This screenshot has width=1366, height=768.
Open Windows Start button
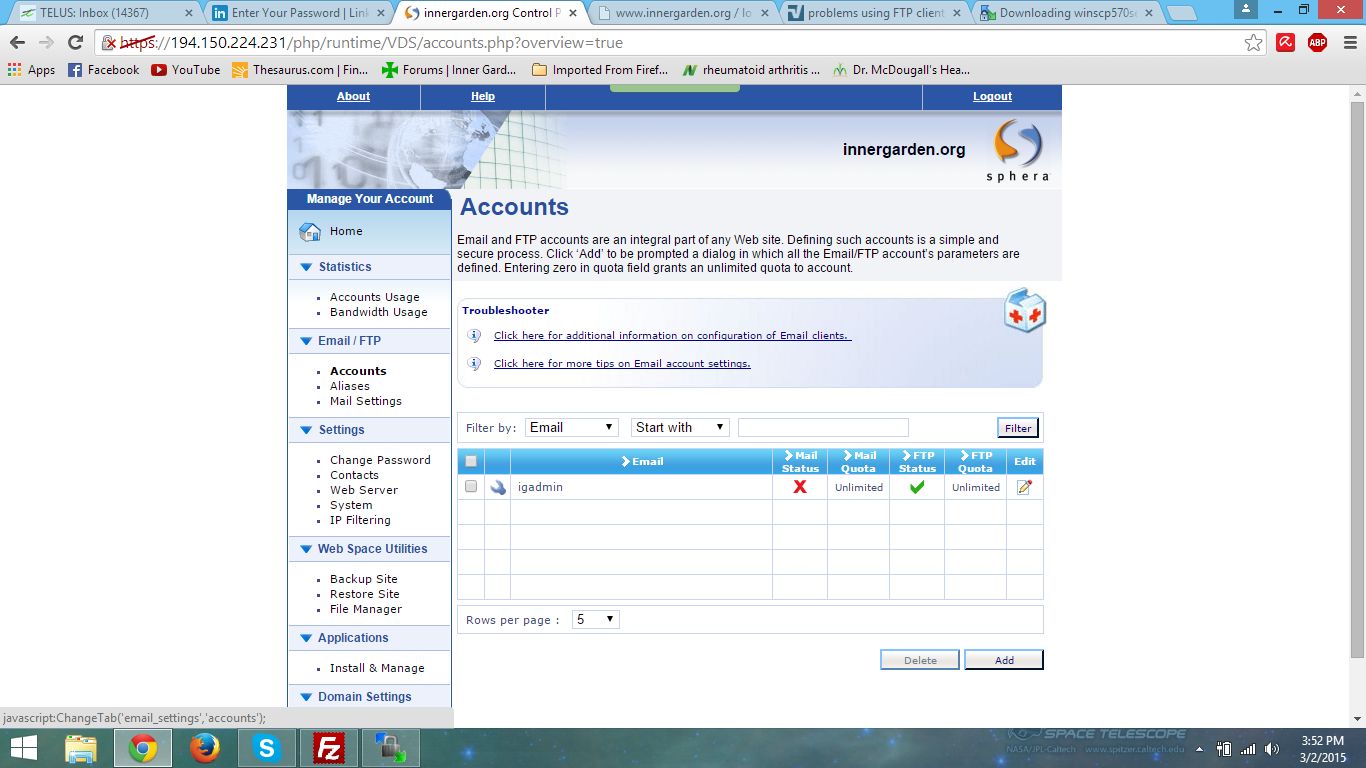23,748
